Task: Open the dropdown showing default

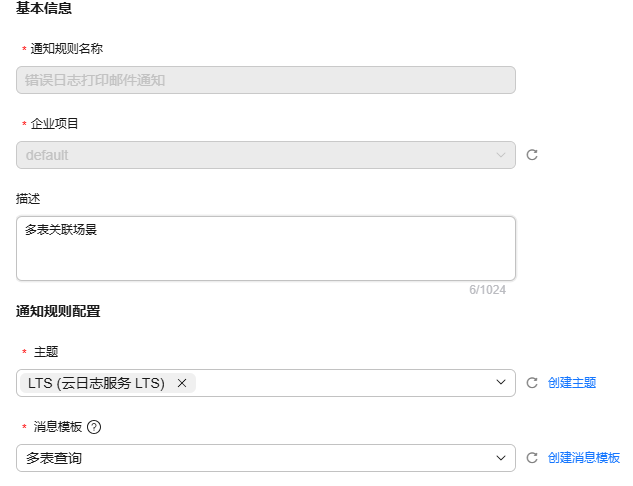Action: click(266, 155)
